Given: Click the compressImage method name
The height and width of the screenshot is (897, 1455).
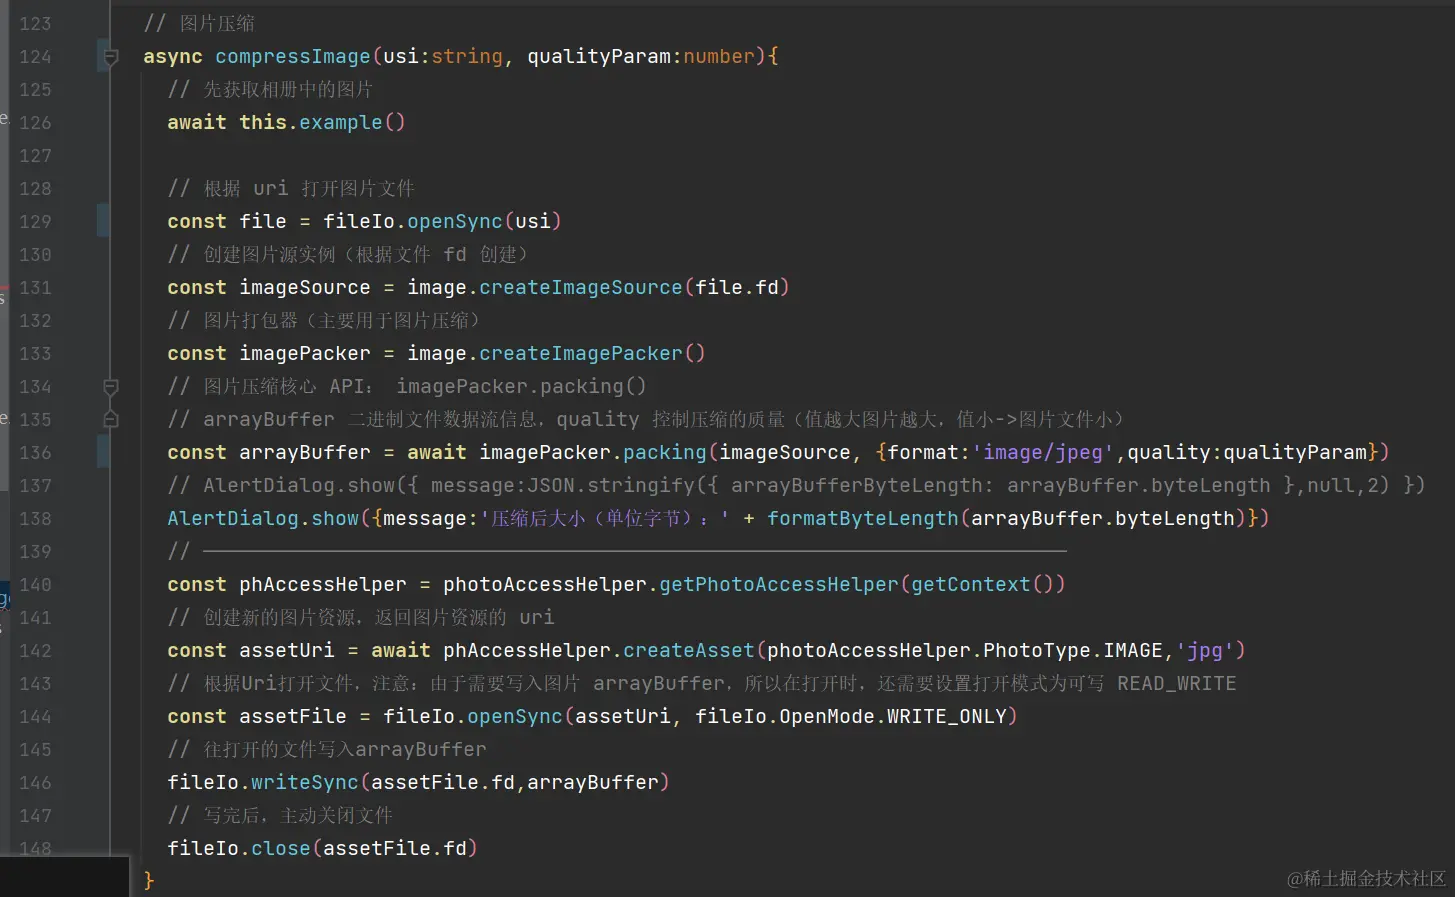Looking at the screenshot, I should (293, 57).
